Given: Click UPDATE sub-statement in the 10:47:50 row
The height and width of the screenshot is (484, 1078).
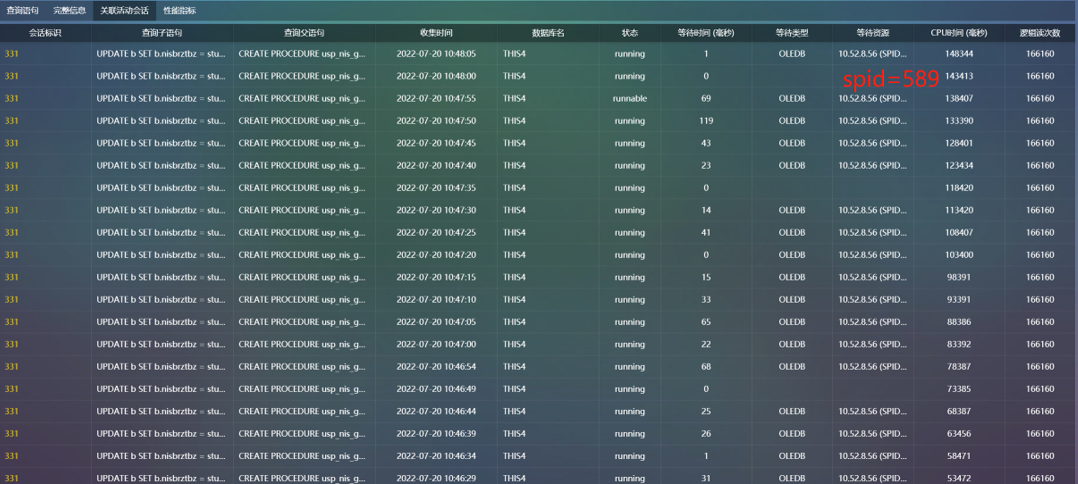Looking at the screenshot, I should (x=162, y=121).
